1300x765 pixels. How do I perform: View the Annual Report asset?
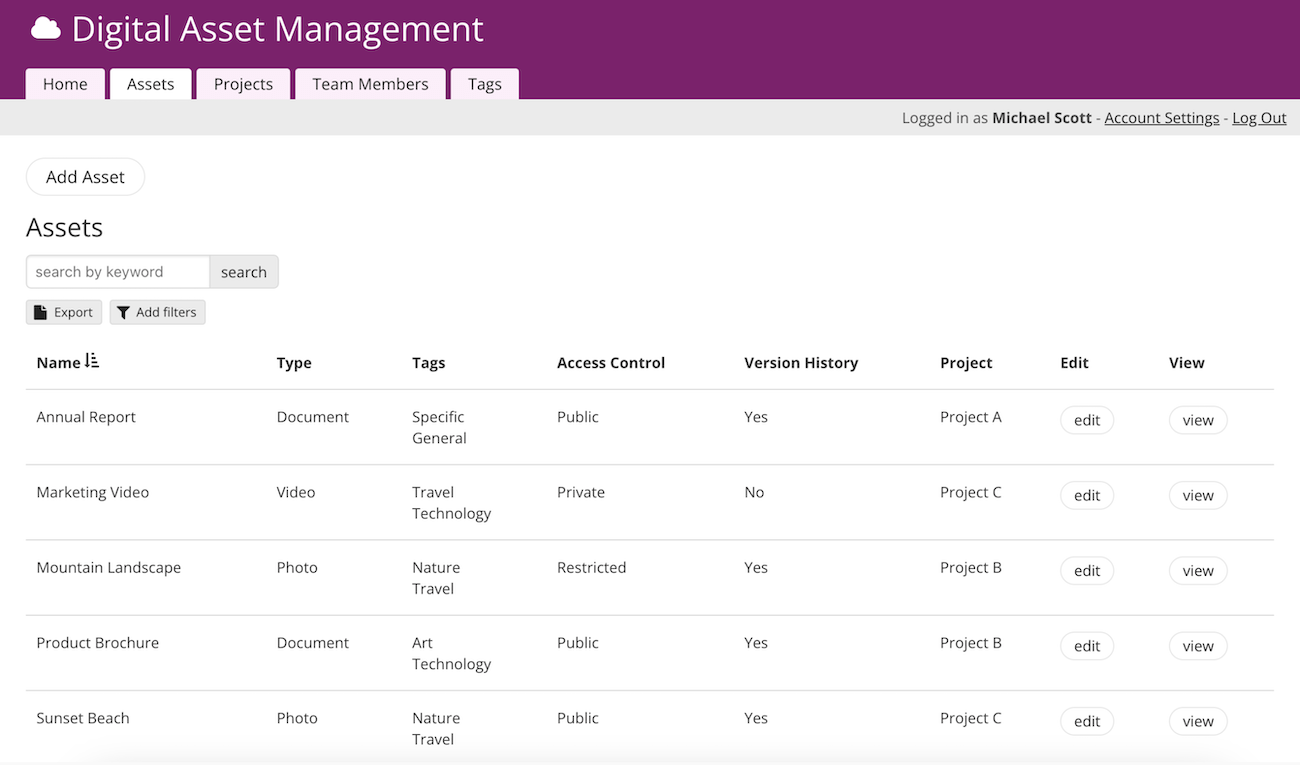click(1198, 420)
